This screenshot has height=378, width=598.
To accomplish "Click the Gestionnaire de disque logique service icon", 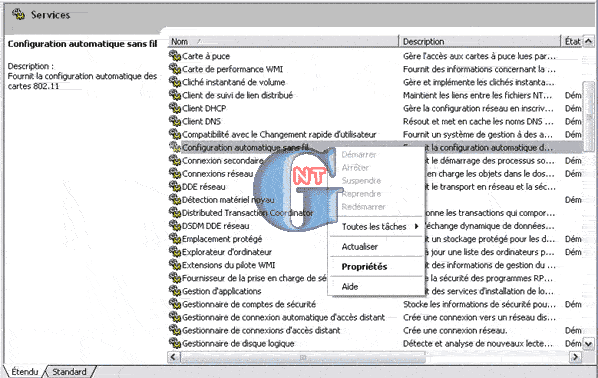I will (175, 343).
